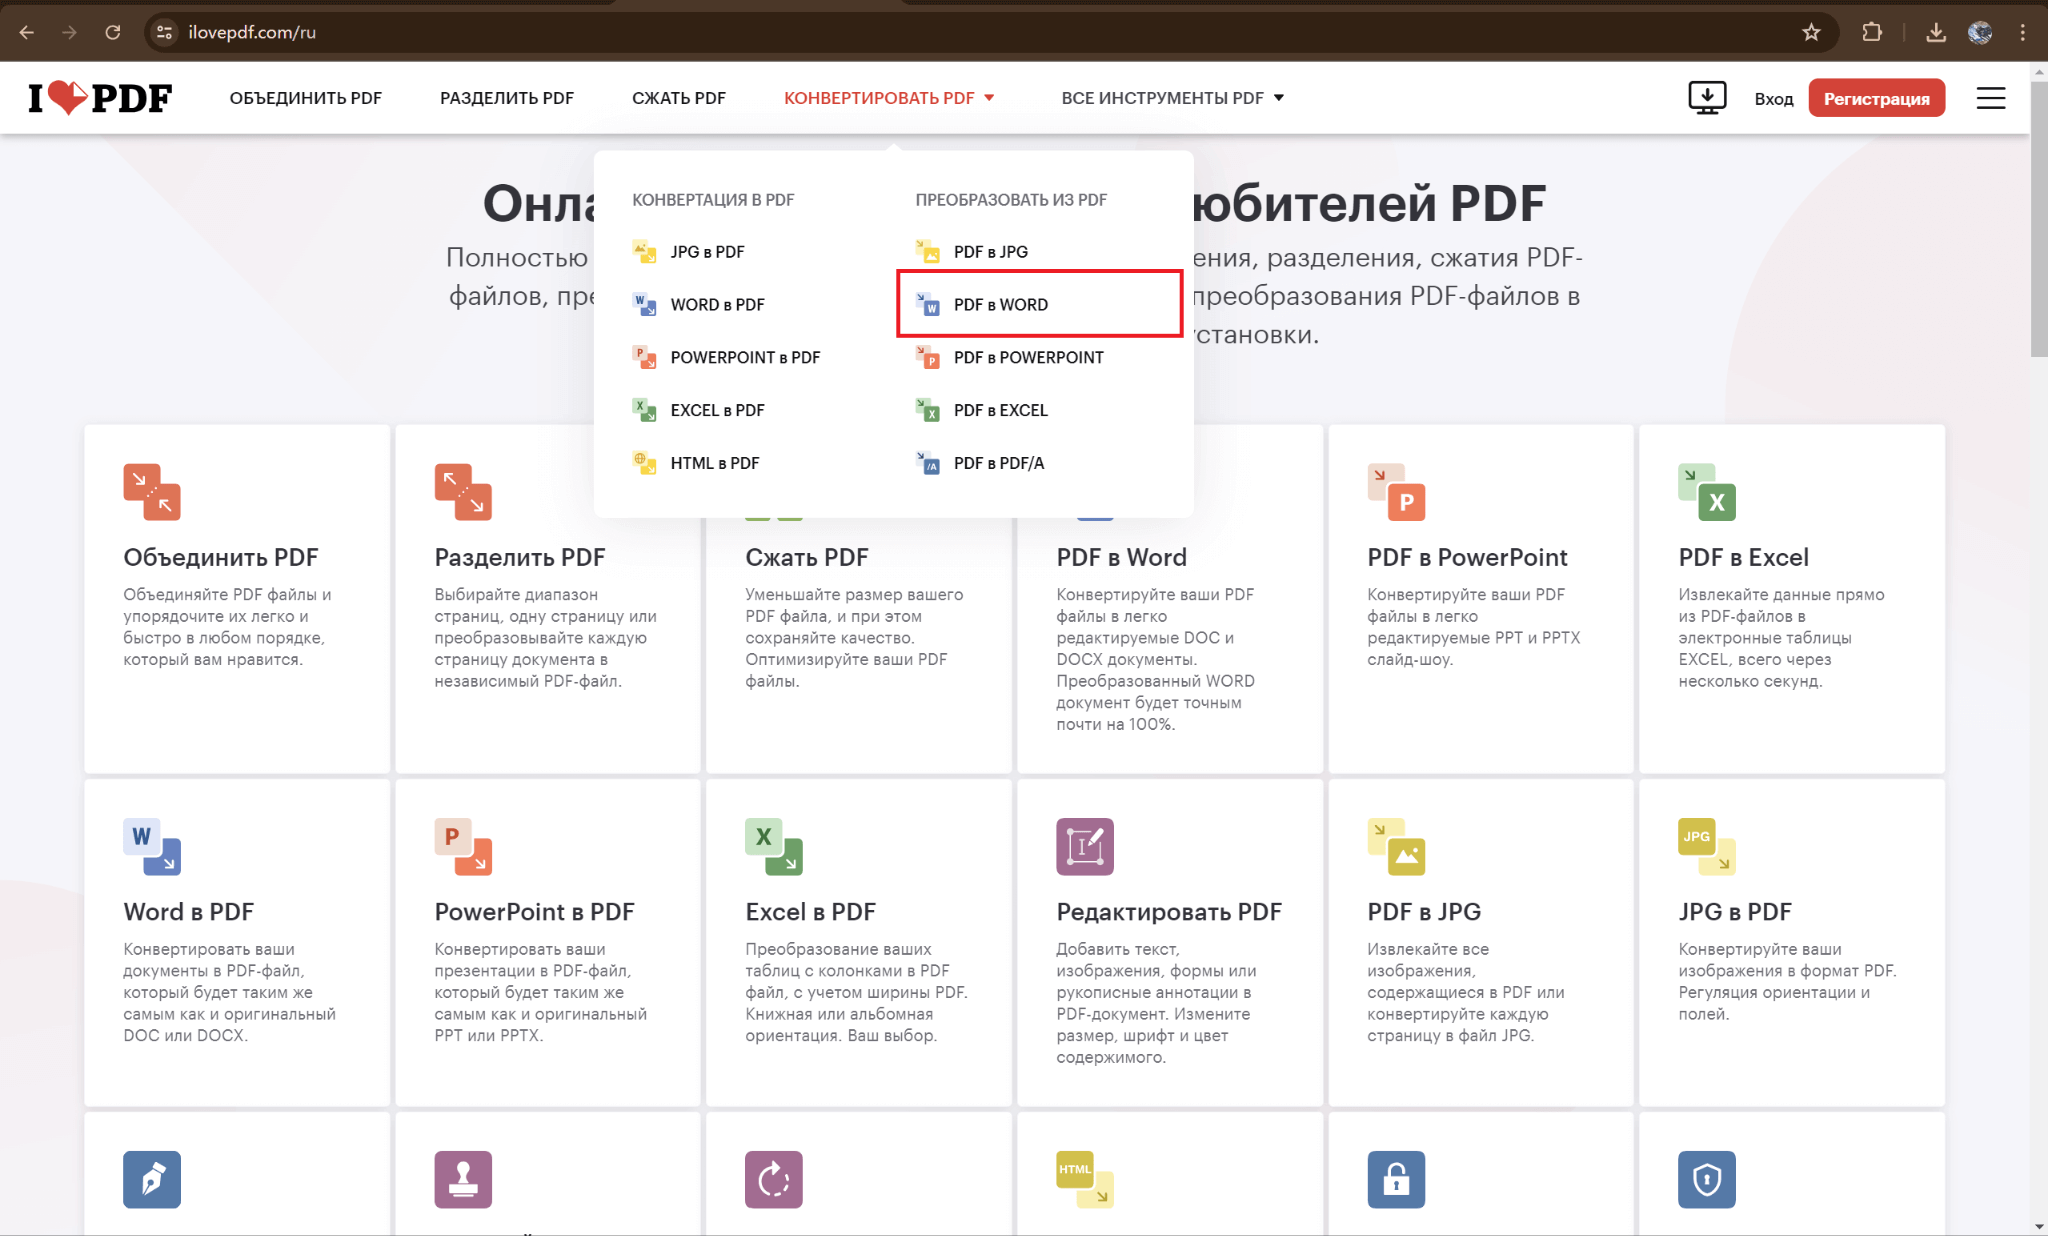Viewport: 2048px width, 1236px height.
Task: Click the stamp watermark tool icon
Action: click(463, 1180)
